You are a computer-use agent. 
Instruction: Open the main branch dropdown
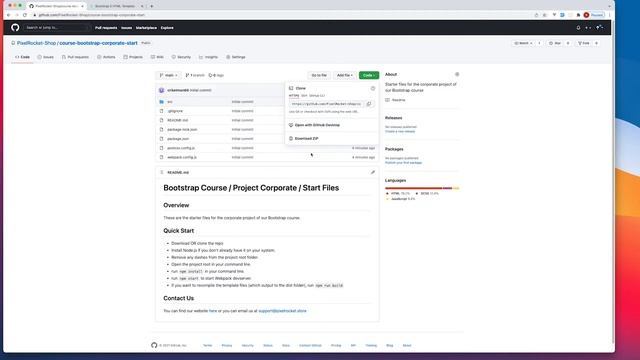click(x=169, y=75)
